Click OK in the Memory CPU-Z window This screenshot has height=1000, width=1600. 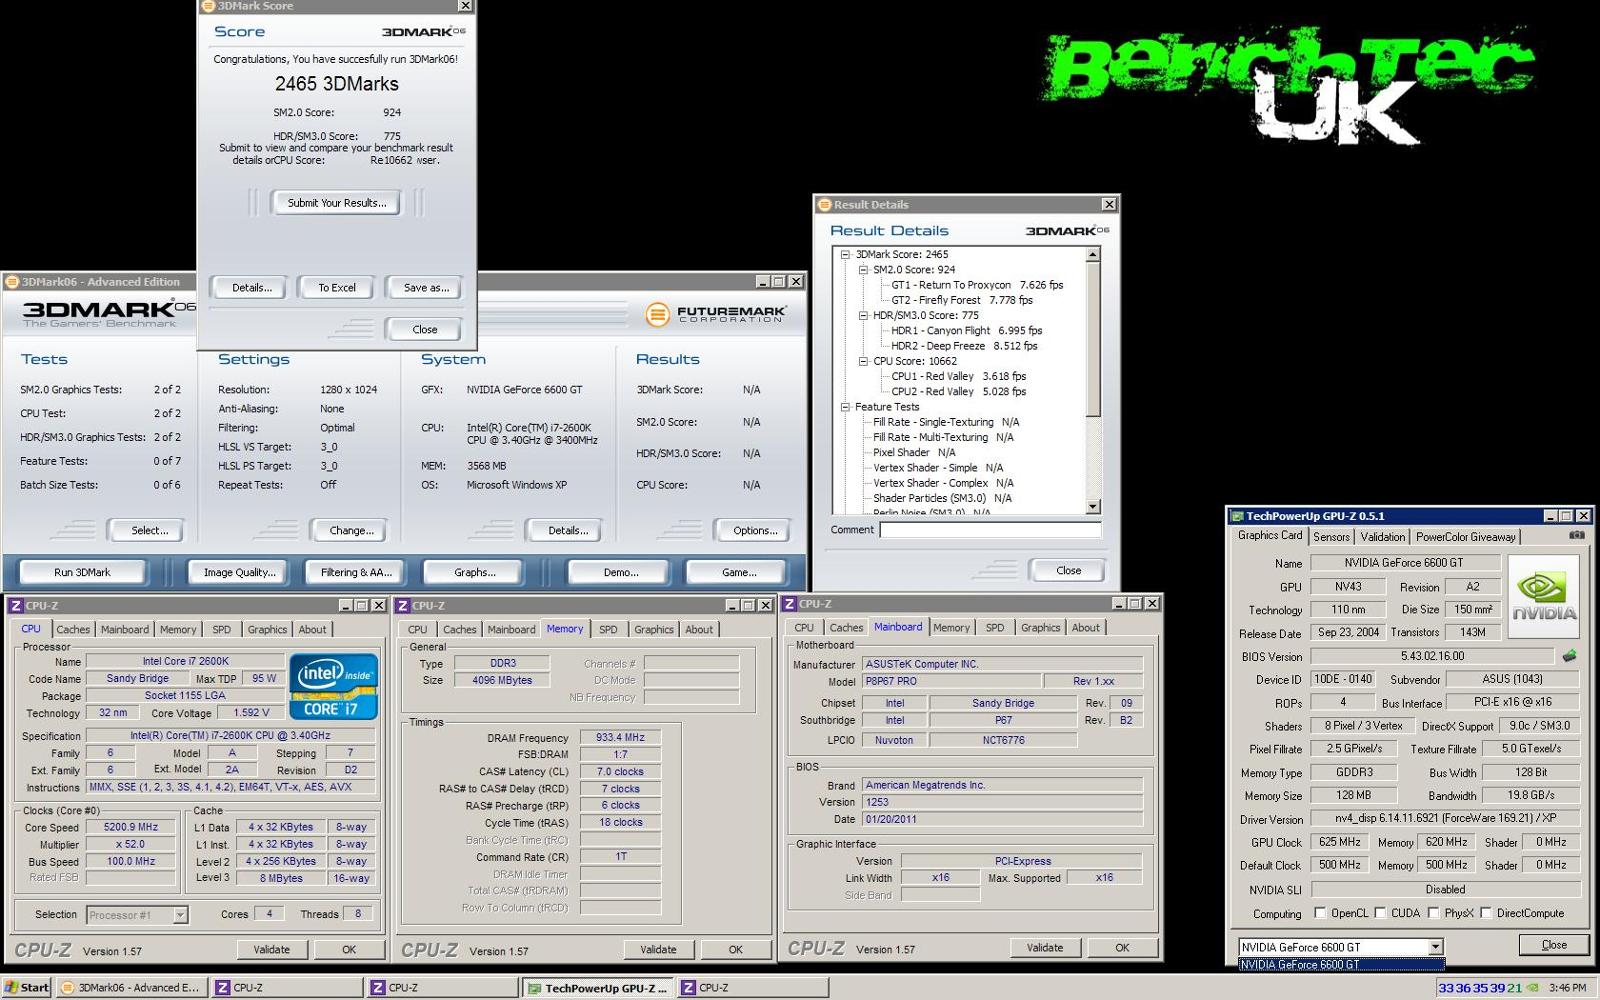pos(735,950)
